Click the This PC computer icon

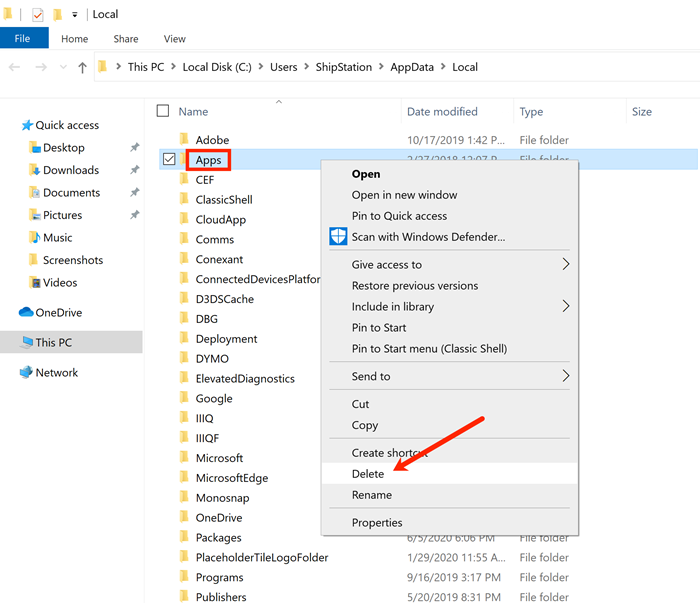click(27, 342)
